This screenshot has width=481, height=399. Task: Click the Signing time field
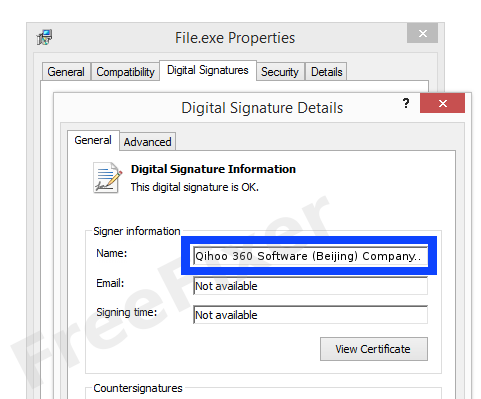310,315
